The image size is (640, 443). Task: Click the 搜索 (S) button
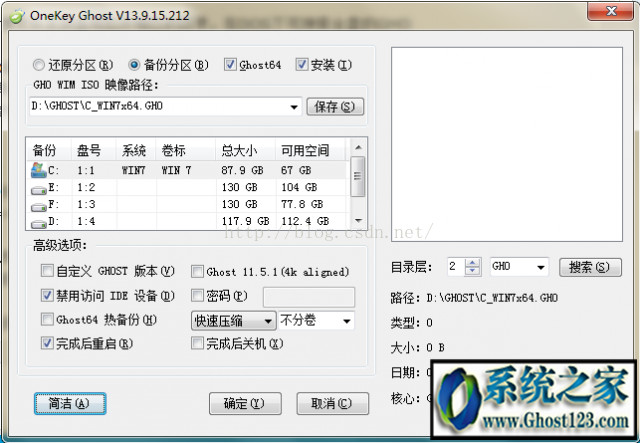point(590,267)
